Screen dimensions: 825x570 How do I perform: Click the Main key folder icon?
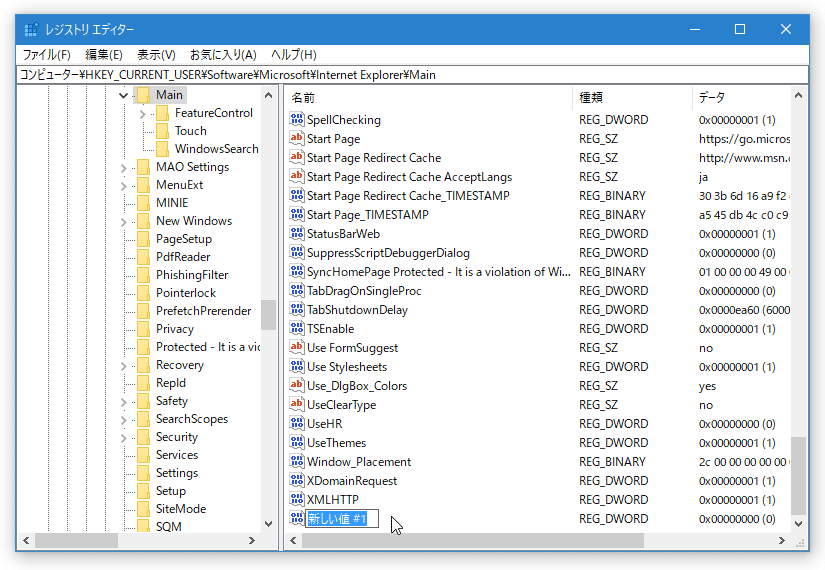(143, 95)
